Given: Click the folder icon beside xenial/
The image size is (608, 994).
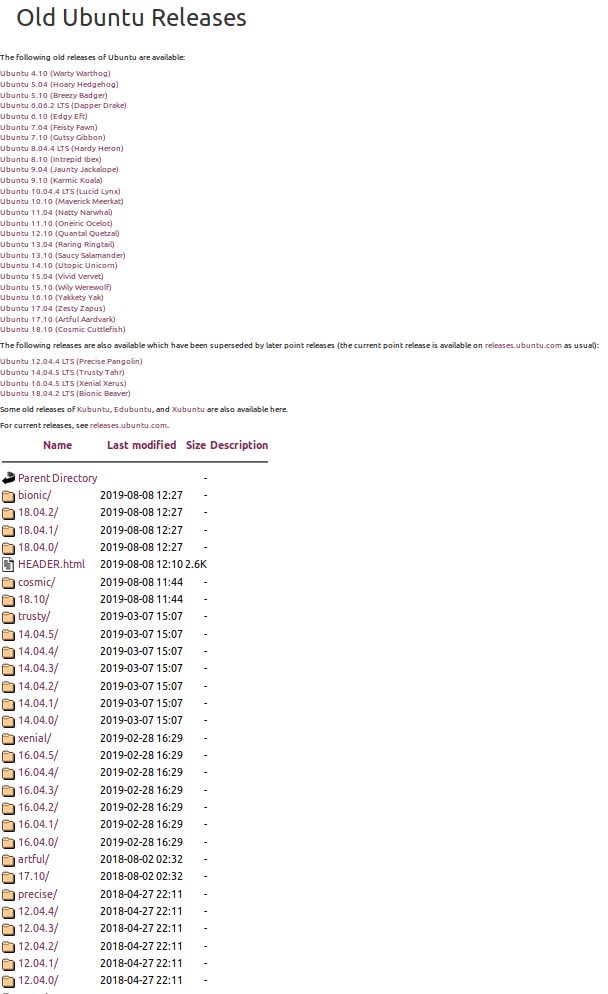Looking at the screenshot, I should click(x=8, y=739).
